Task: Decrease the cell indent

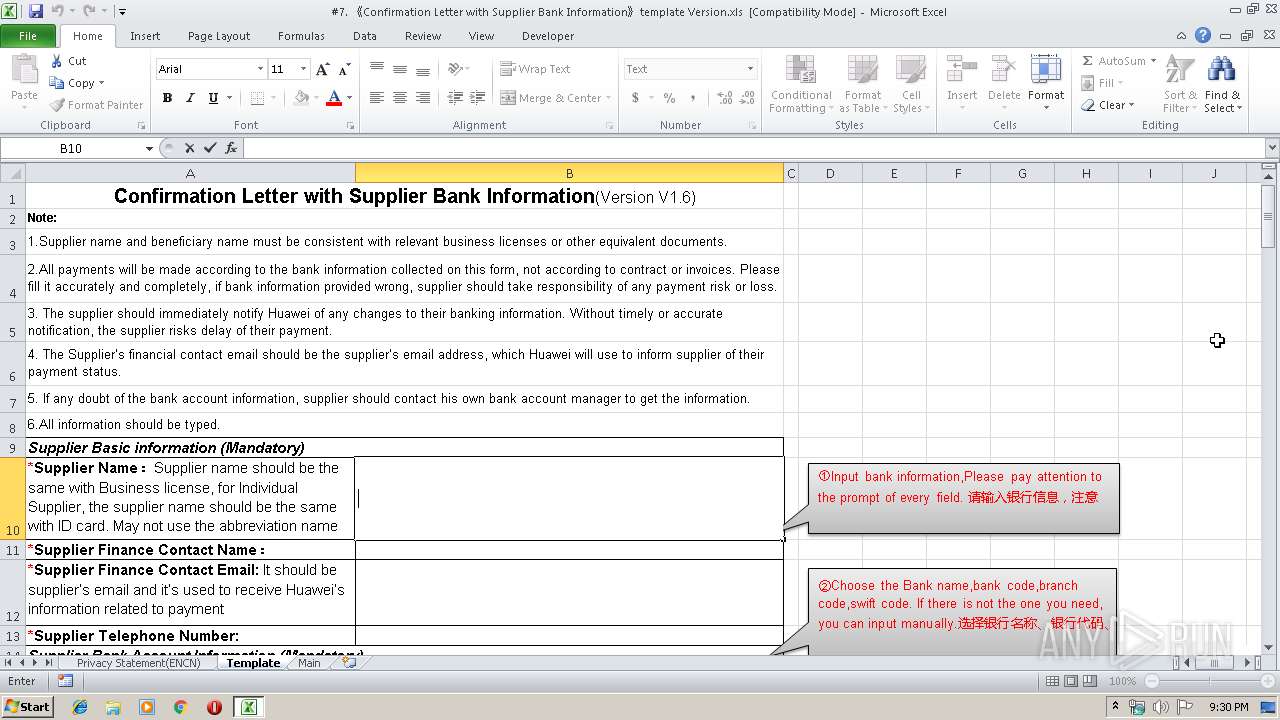Action: click(455, 98)
